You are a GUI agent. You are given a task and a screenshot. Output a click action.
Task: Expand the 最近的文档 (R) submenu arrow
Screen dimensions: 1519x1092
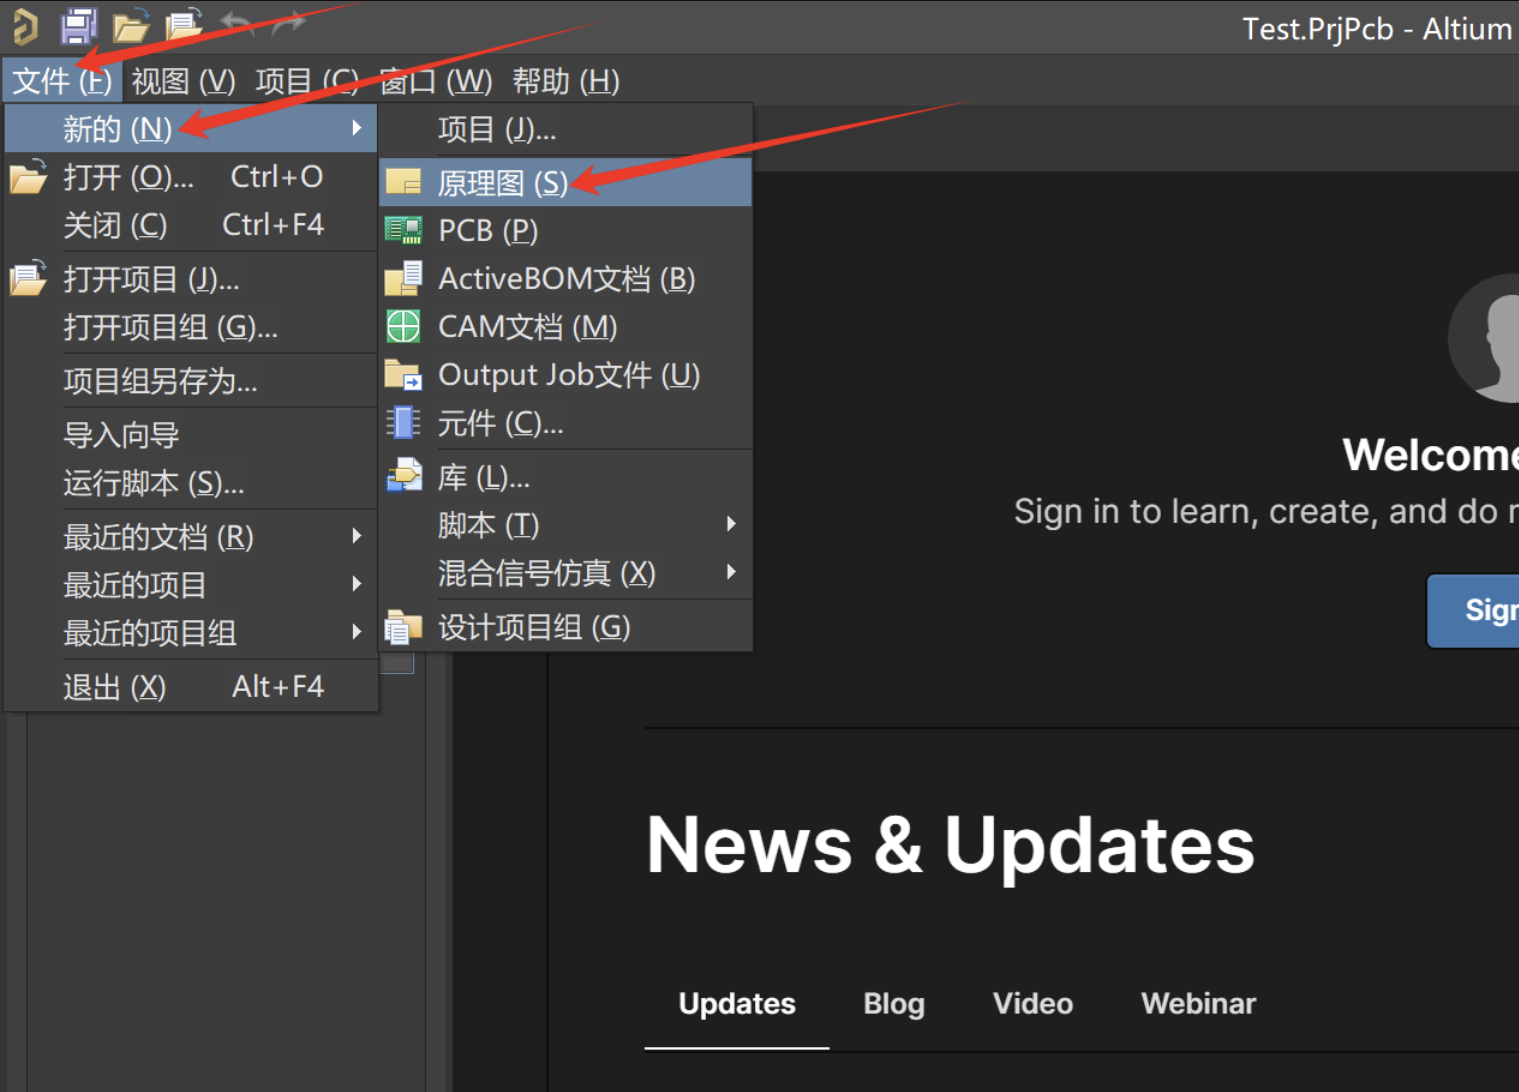click(x=357, y=536)
